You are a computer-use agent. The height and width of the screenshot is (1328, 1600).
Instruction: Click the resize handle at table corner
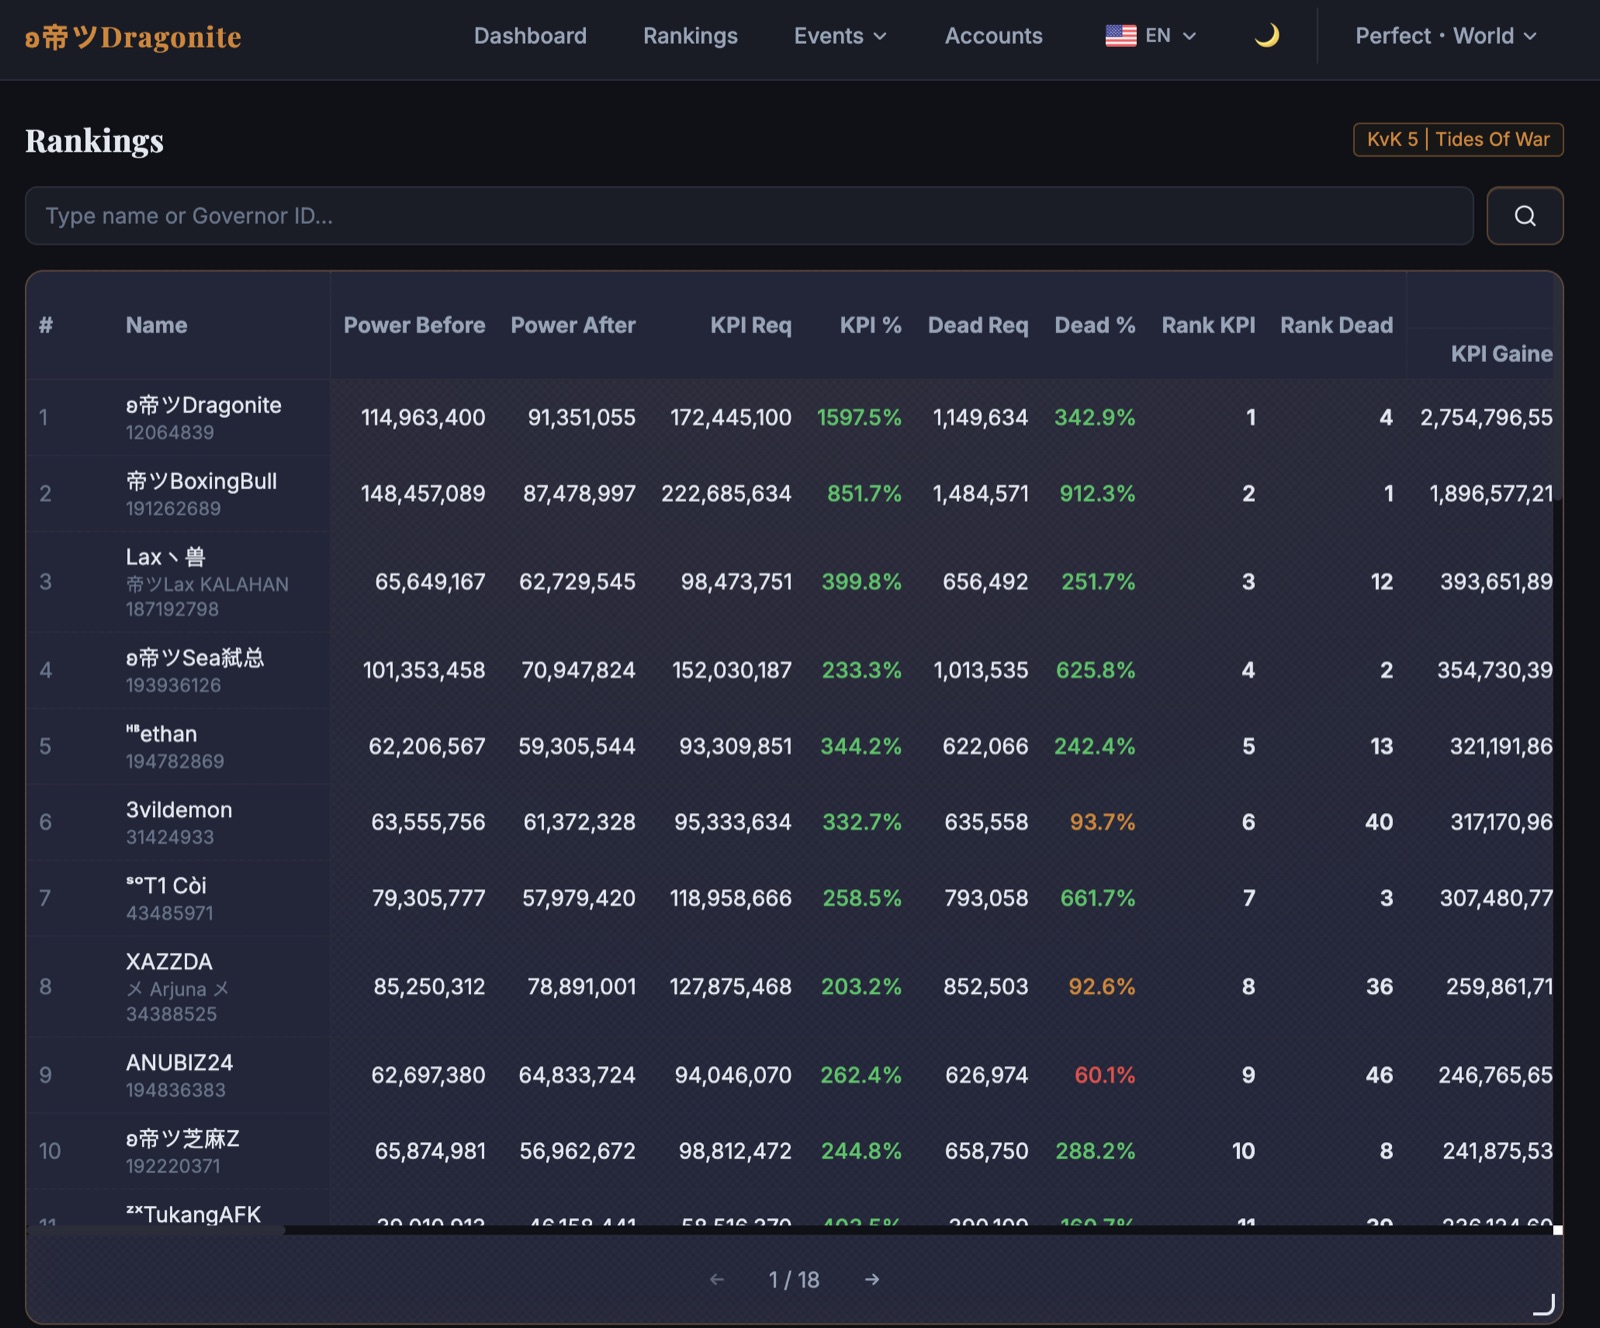point(1545,1304)
